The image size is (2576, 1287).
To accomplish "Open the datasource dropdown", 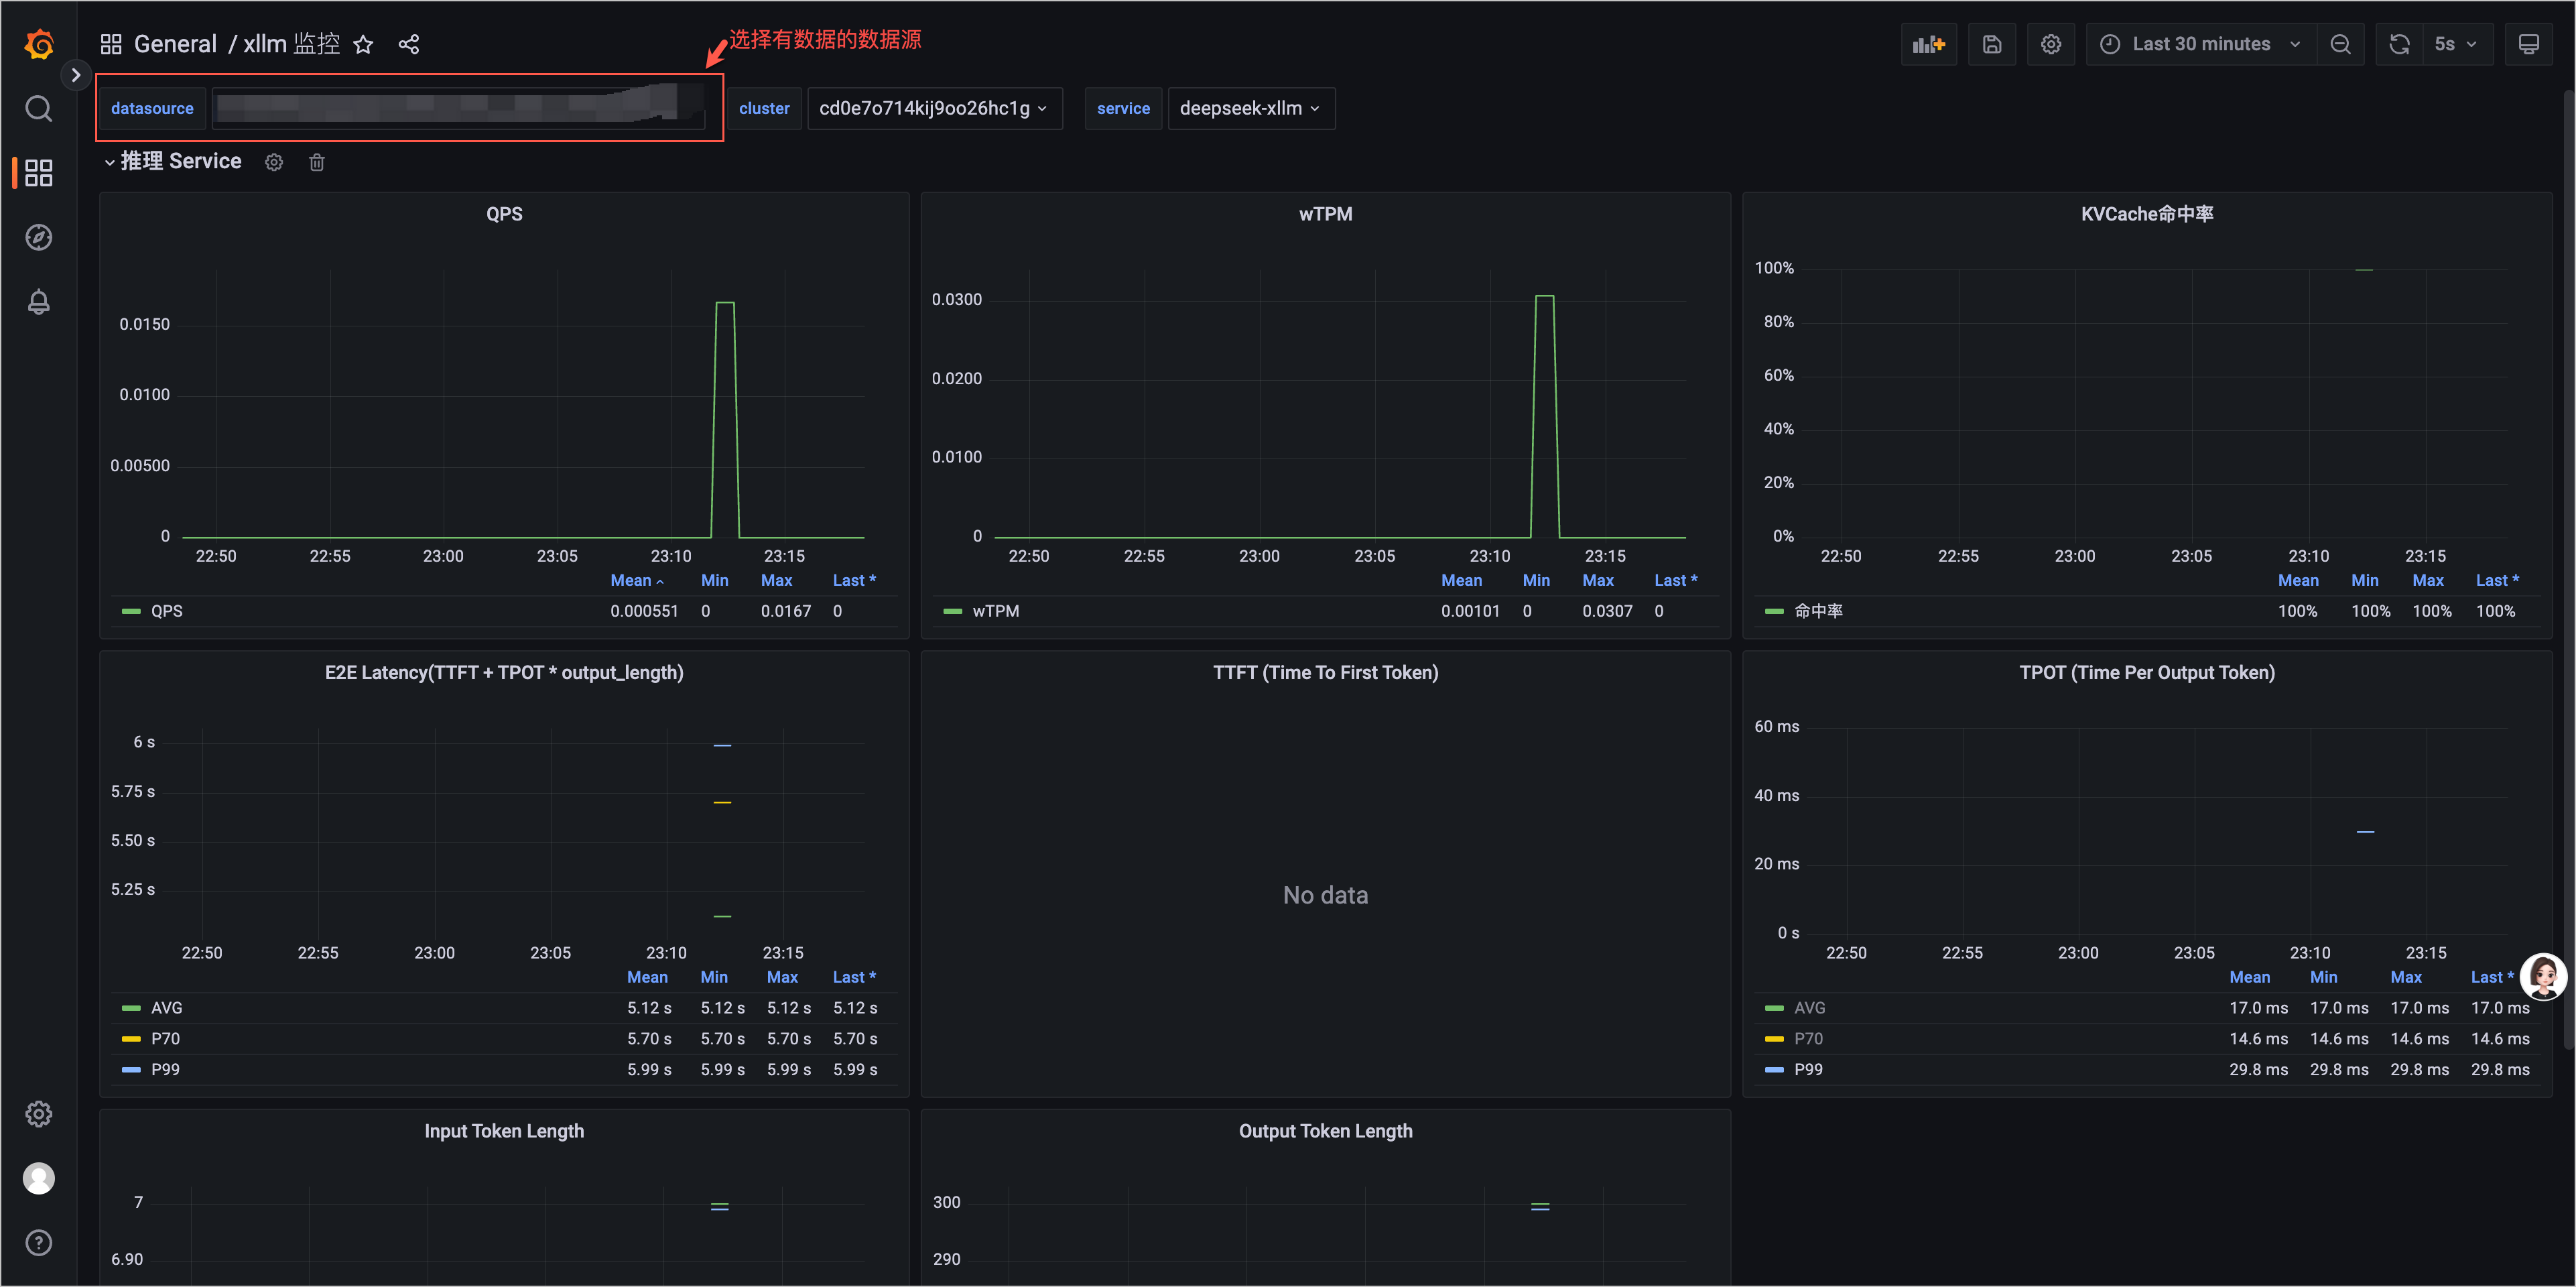I will pyautogui.click(x=458, y=108).
